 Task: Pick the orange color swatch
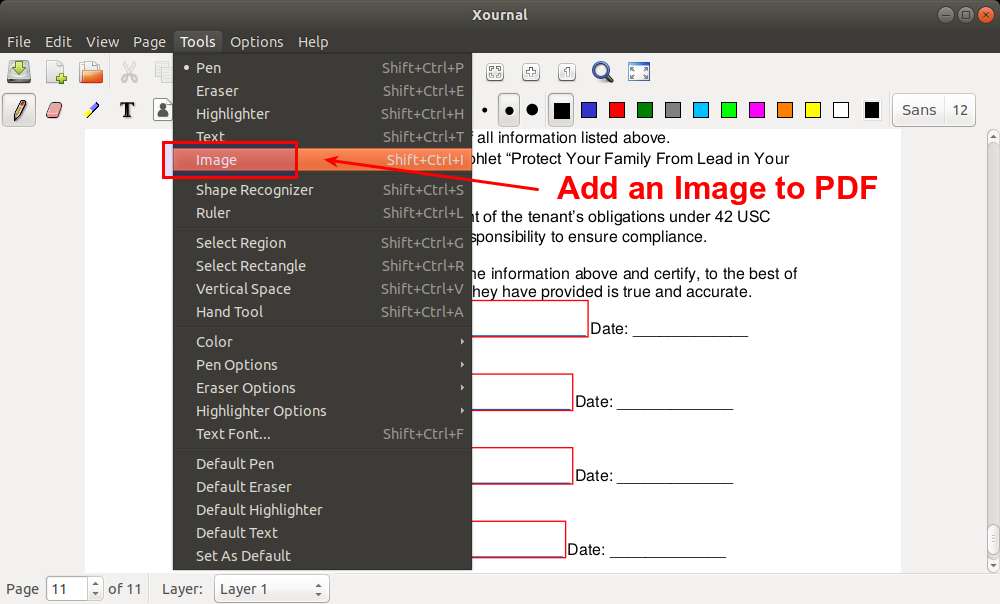point(785,110)
